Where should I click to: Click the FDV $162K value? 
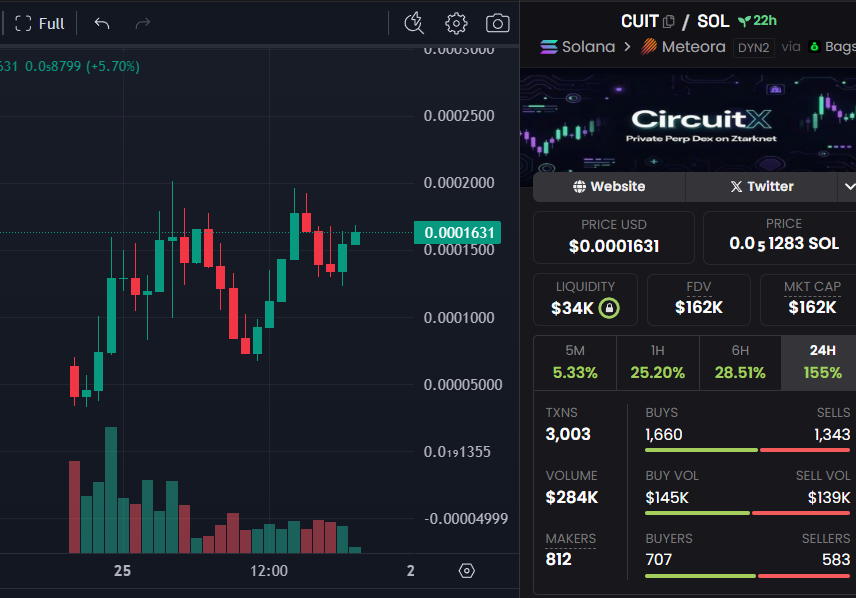coord(699,307)
